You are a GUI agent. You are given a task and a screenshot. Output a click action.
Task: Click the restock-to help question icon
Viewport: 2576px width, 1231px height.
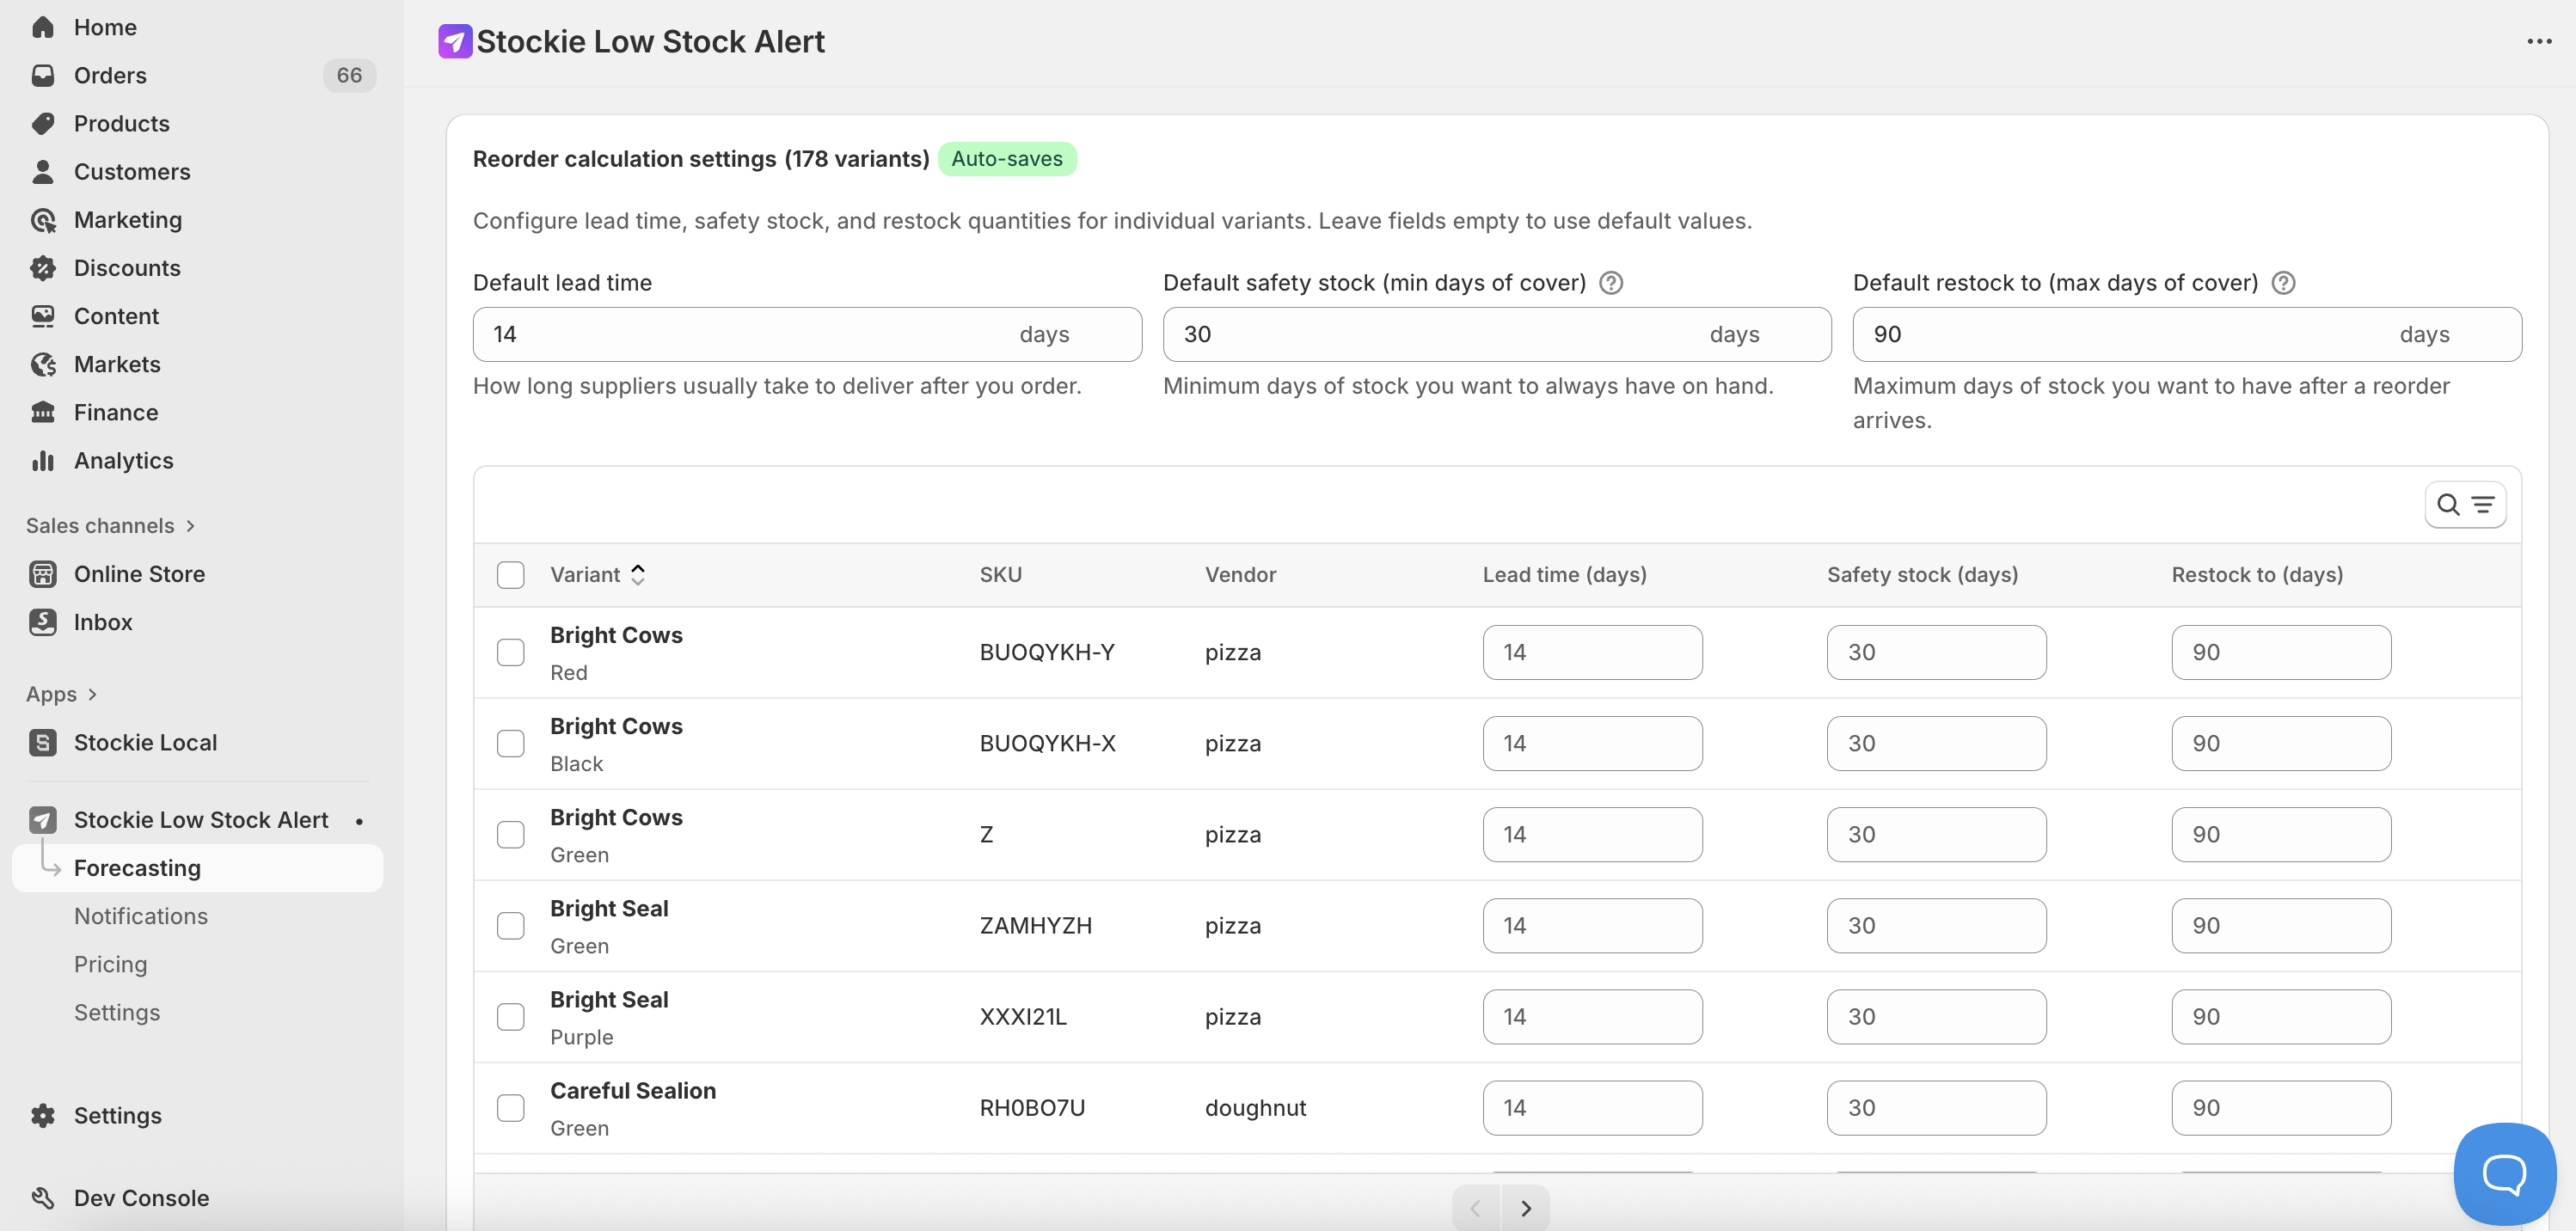(2283, 283)
